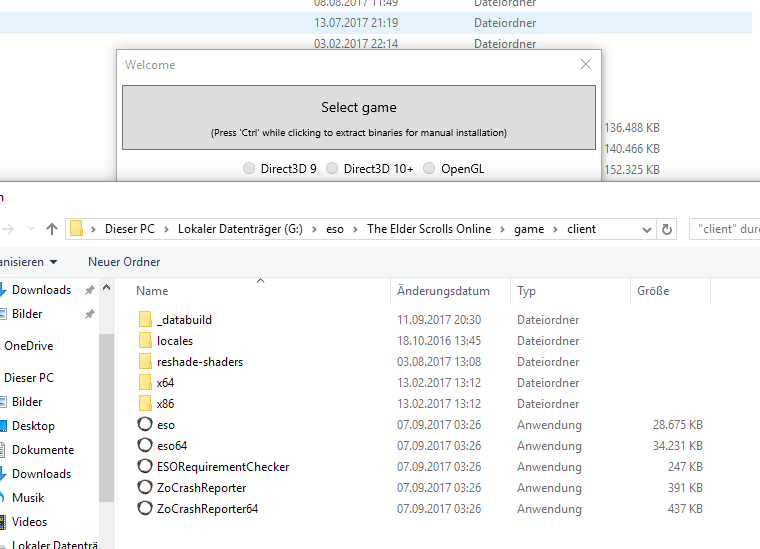Viewport: 760px width, 549px height.
Task: Navigate to eso breadcrumb segment
Action: (x=334, y=229)
